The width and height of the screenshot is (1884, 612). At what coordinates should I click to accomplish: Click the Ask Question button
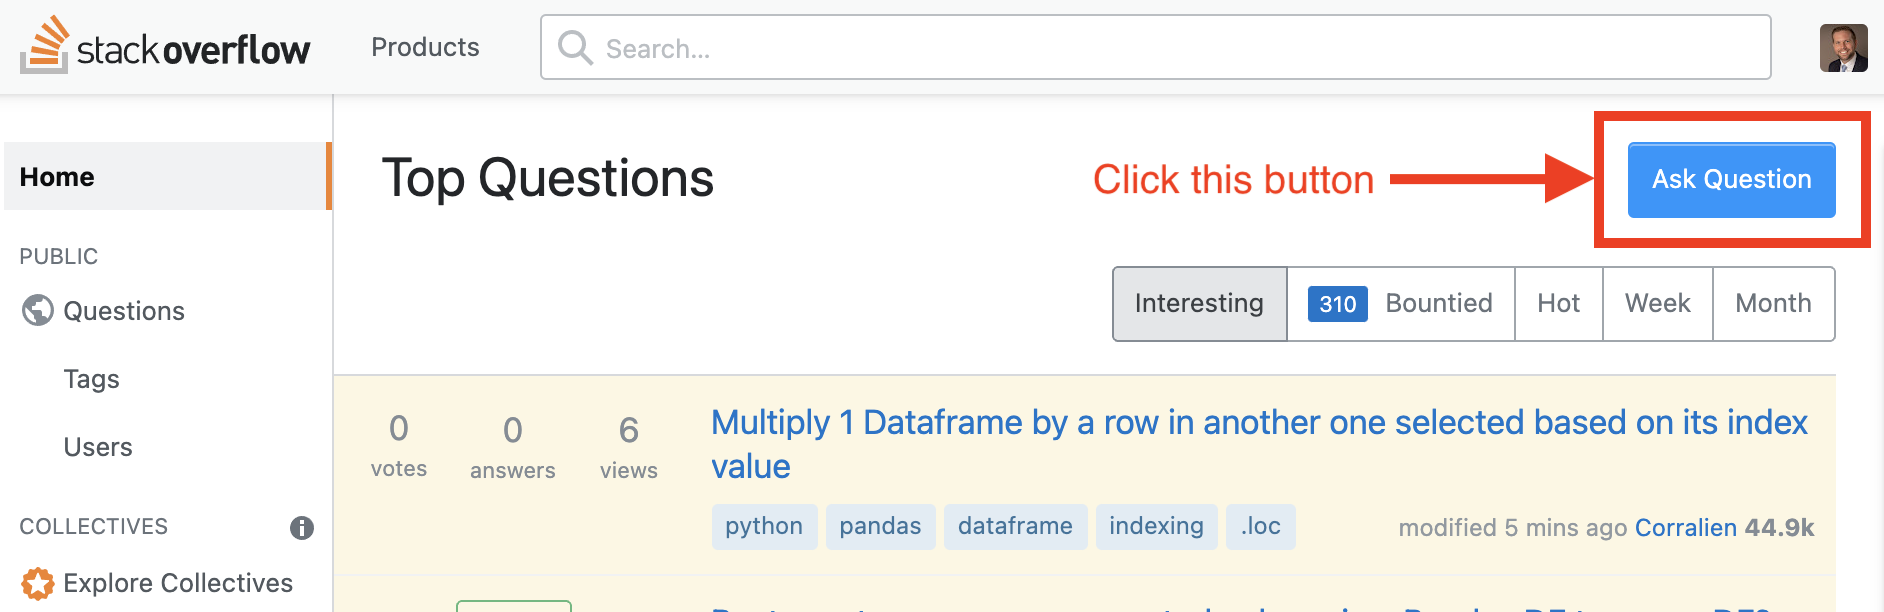point(1731,180)
